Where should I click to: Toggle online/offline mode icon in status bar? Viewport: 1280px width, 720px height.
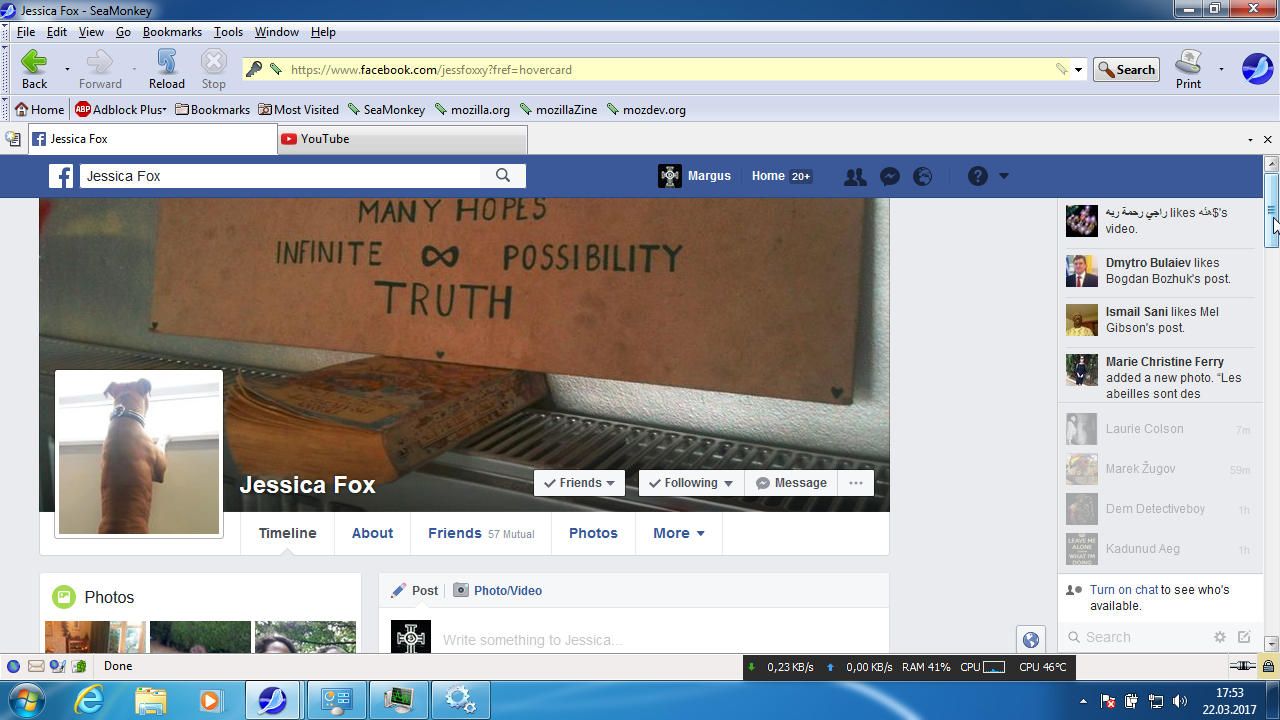click(x=1242, y=666)
